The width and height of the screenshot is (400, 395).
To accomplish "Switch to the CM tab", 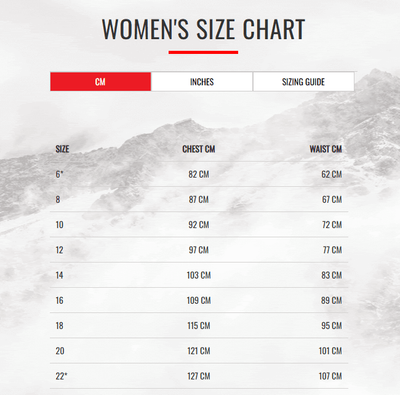I will [x=100, y=82].
